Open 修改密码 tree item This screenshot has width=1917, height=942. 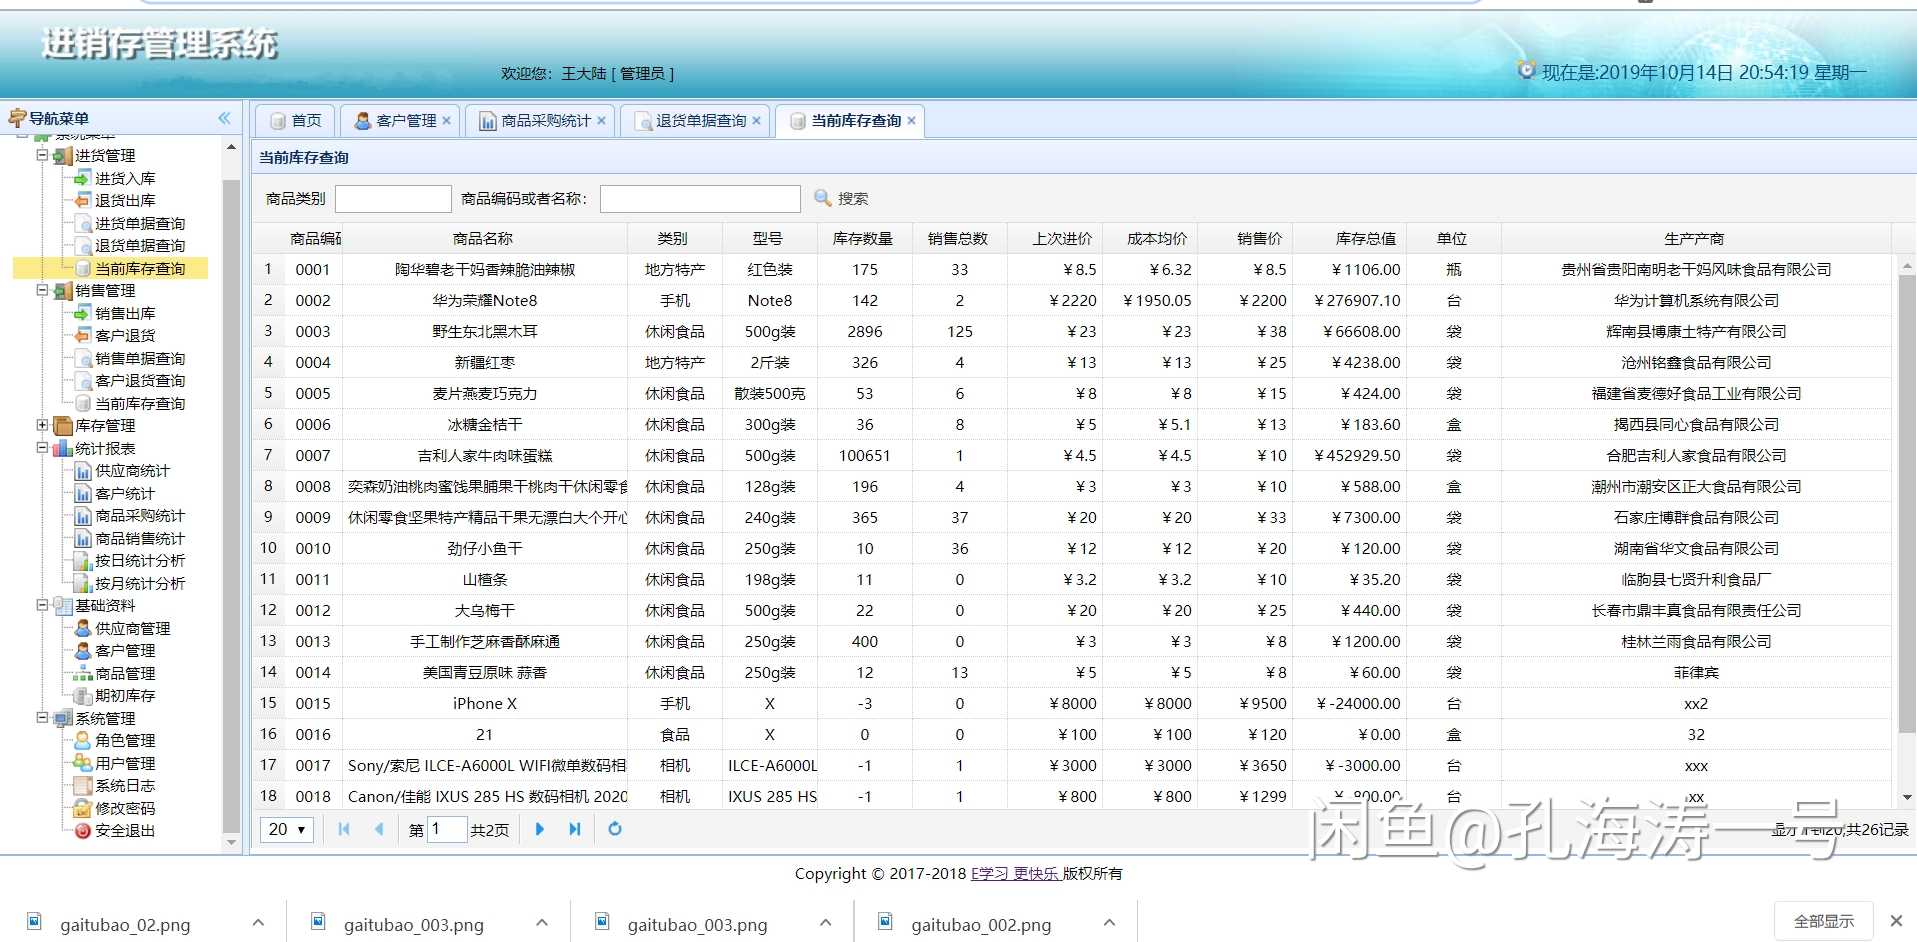(125, 808)
